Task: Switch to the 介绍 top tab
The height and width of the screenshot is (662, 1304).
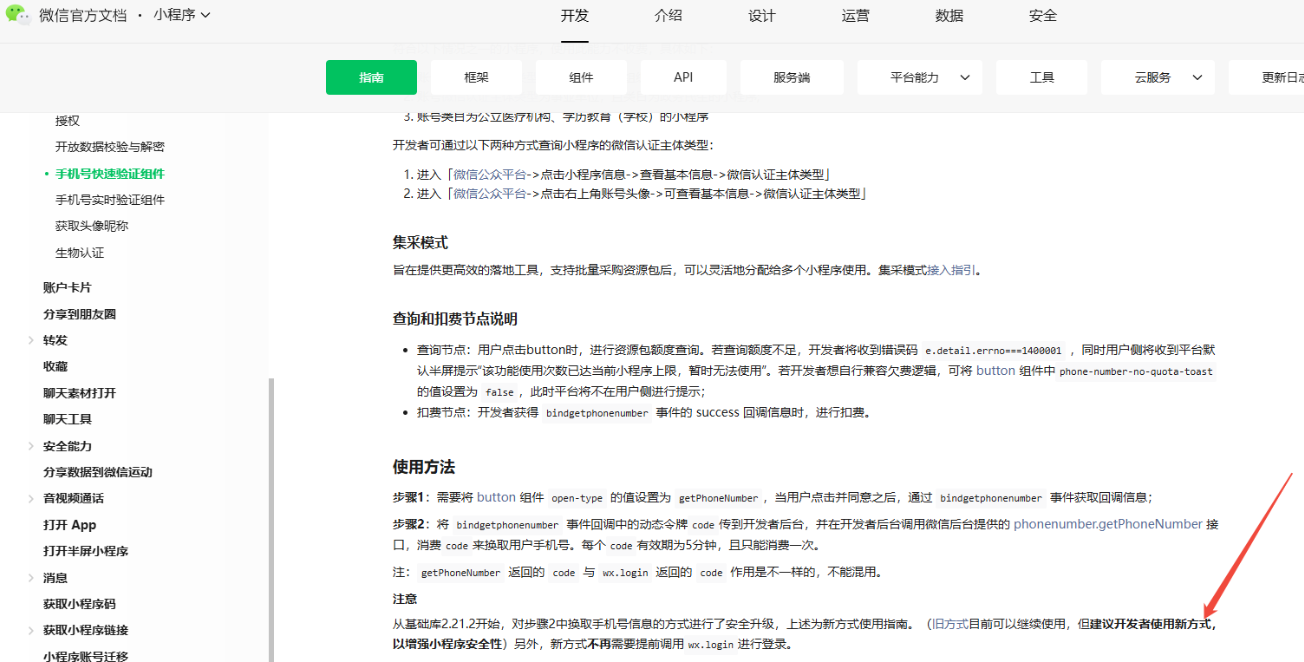Action: [x=668, y=15]
